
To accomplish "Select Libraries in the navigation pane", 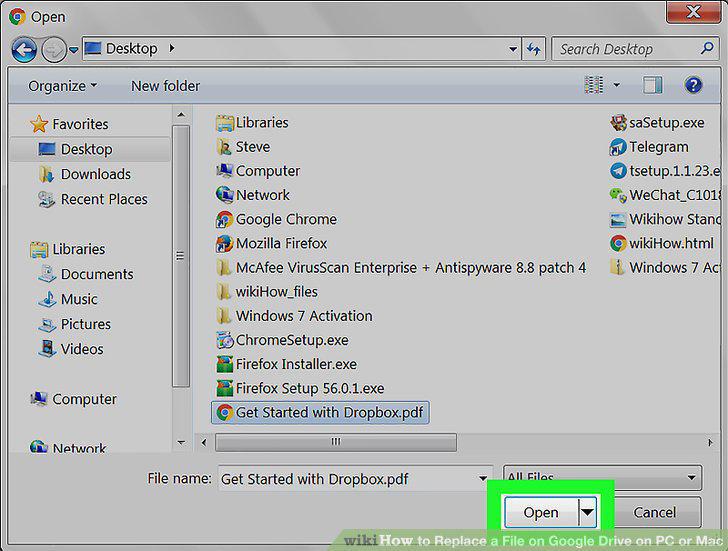I will point(68,249).
